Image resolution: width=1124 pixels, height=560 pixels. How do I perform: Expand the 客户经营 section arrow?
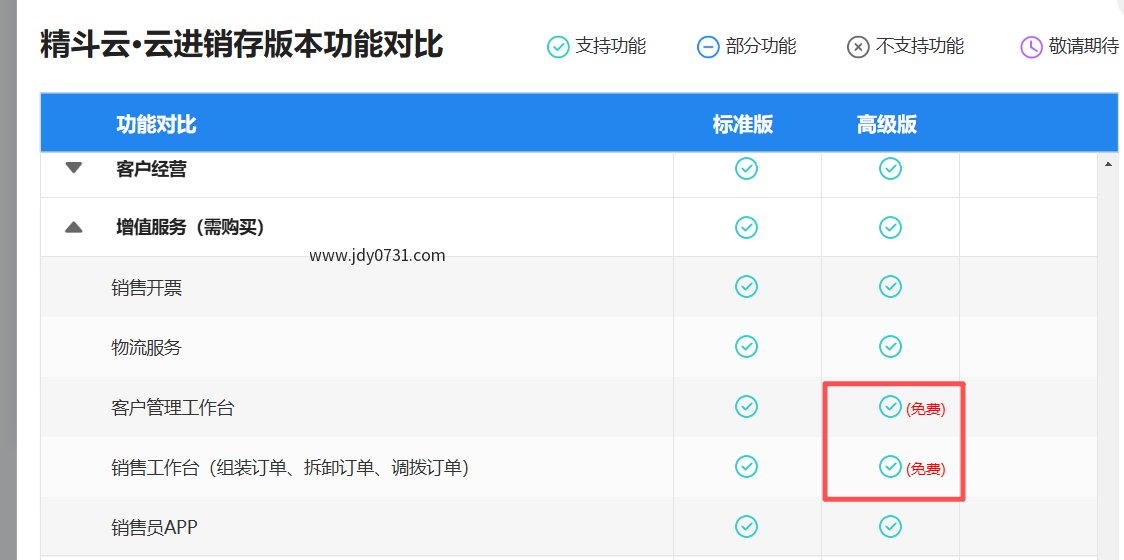73,168
